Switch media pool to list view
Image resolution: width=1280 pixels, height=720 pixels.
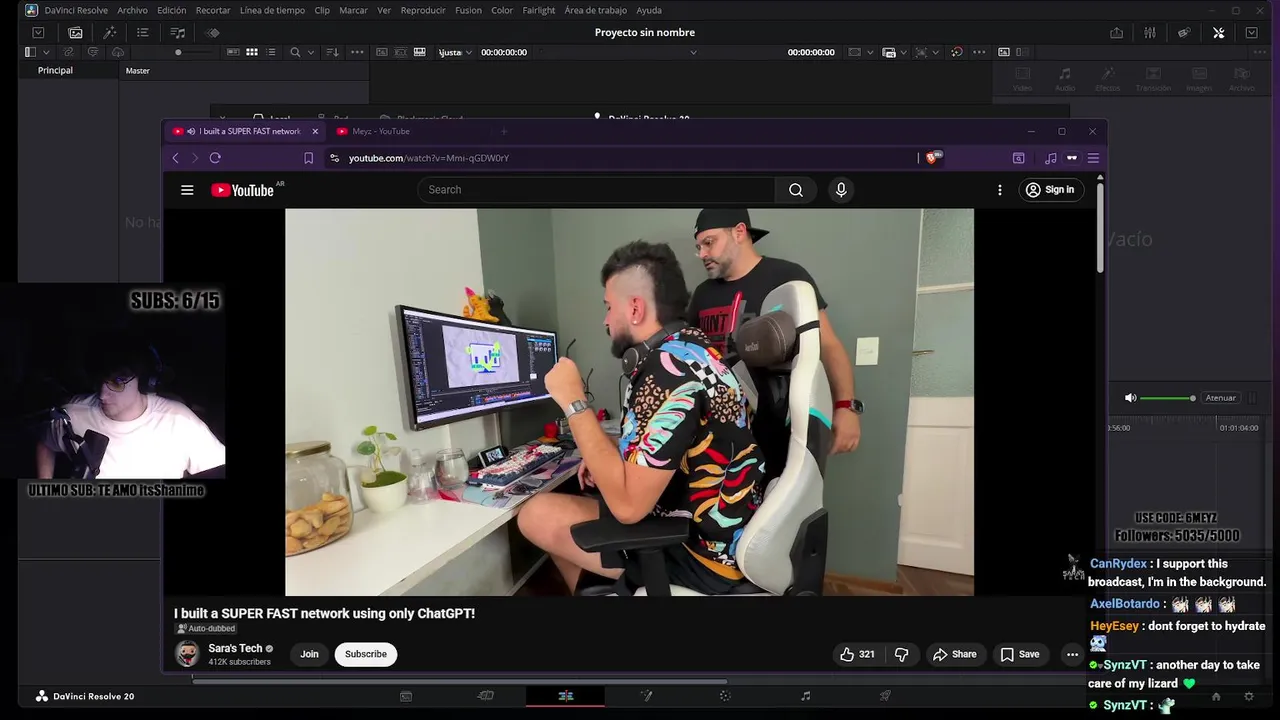click(271, 52)
